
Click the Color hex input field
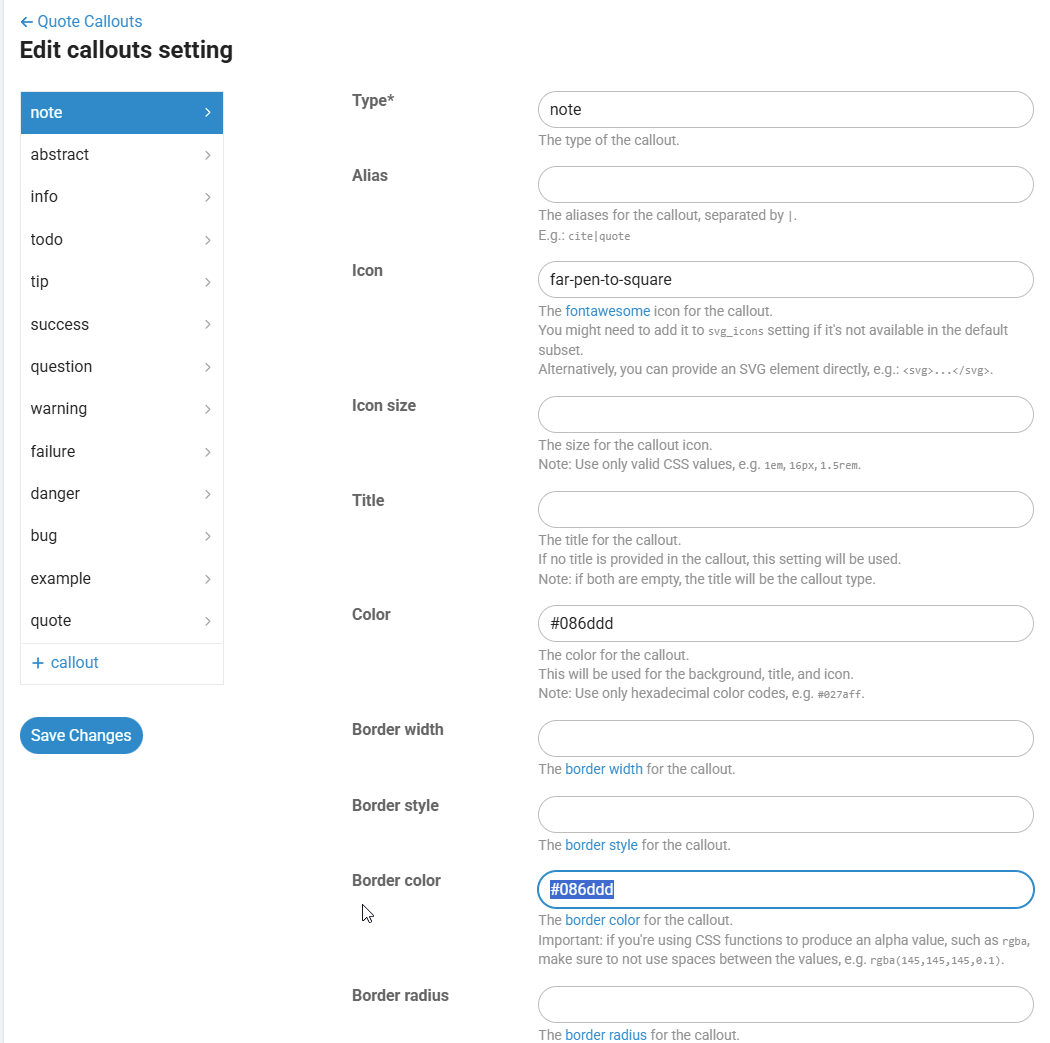(x=785, y=624)
